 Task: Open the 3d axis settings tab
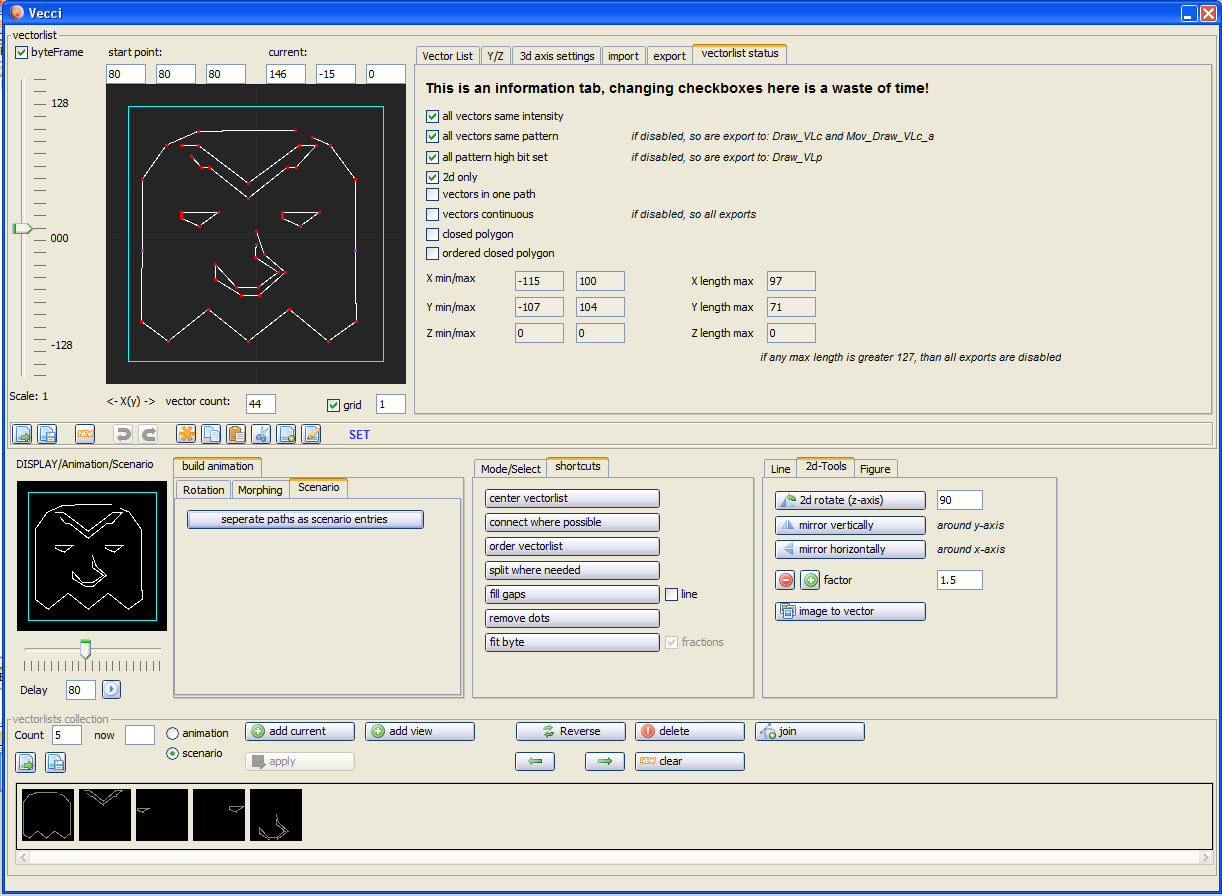click(556, 56)
